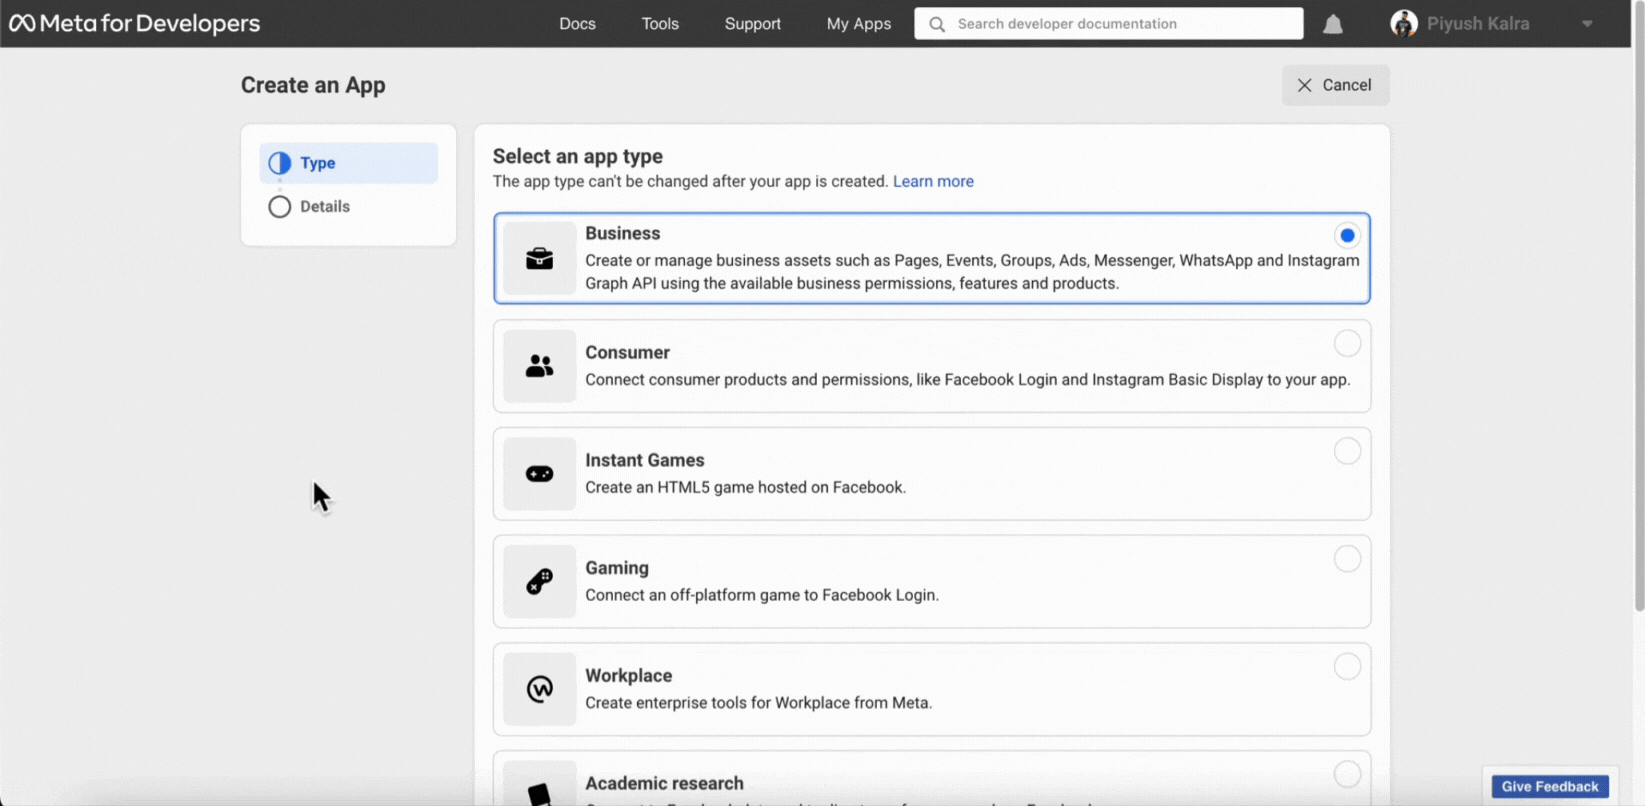Select the Instant Games radio button

pyautogui.click(x=1347, y=451)
